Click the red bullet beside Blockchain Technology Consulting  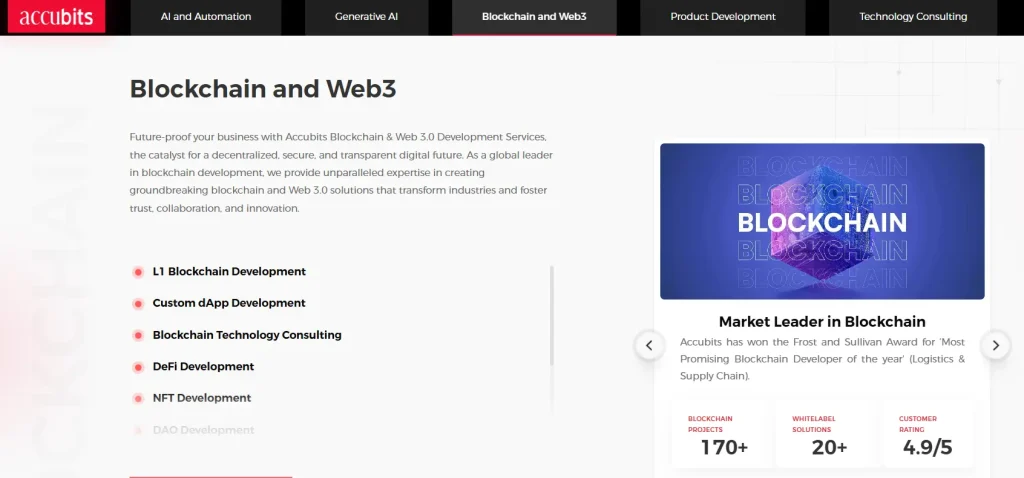tap(138, 336)
